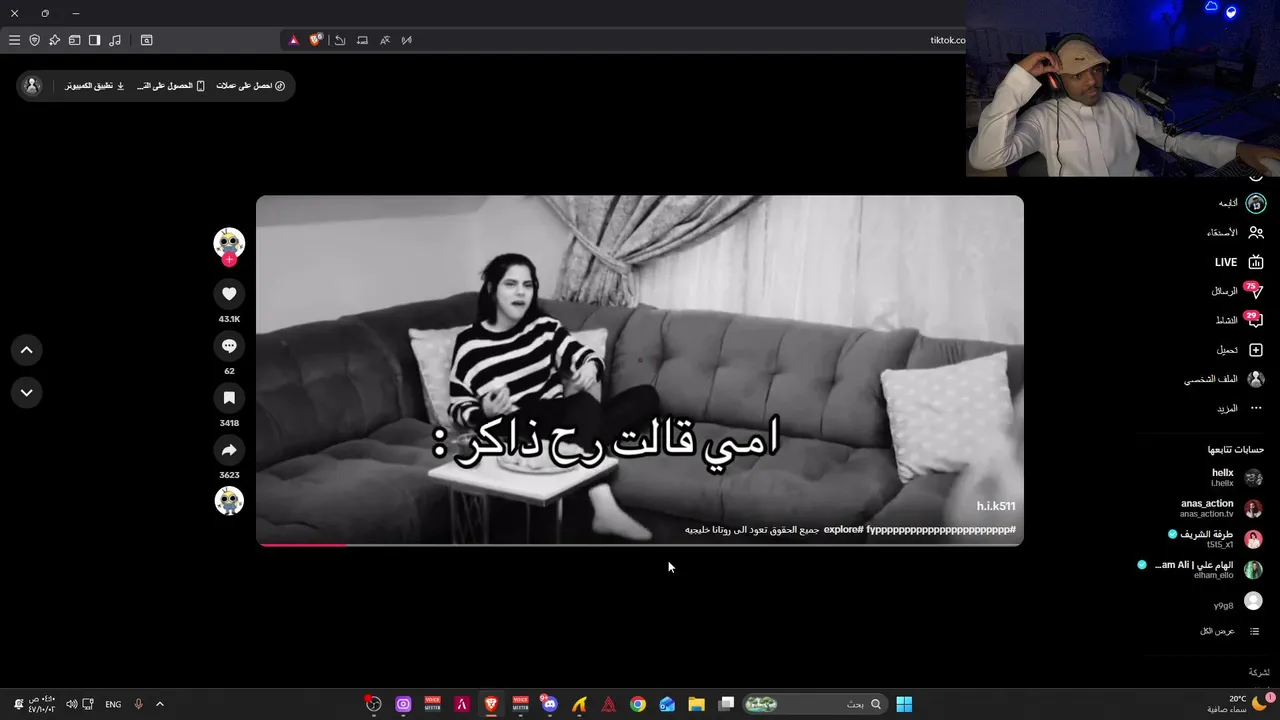Open the music playlist icon in toolbar
This screenshot has width=1280, height=720.
point(115,40)
